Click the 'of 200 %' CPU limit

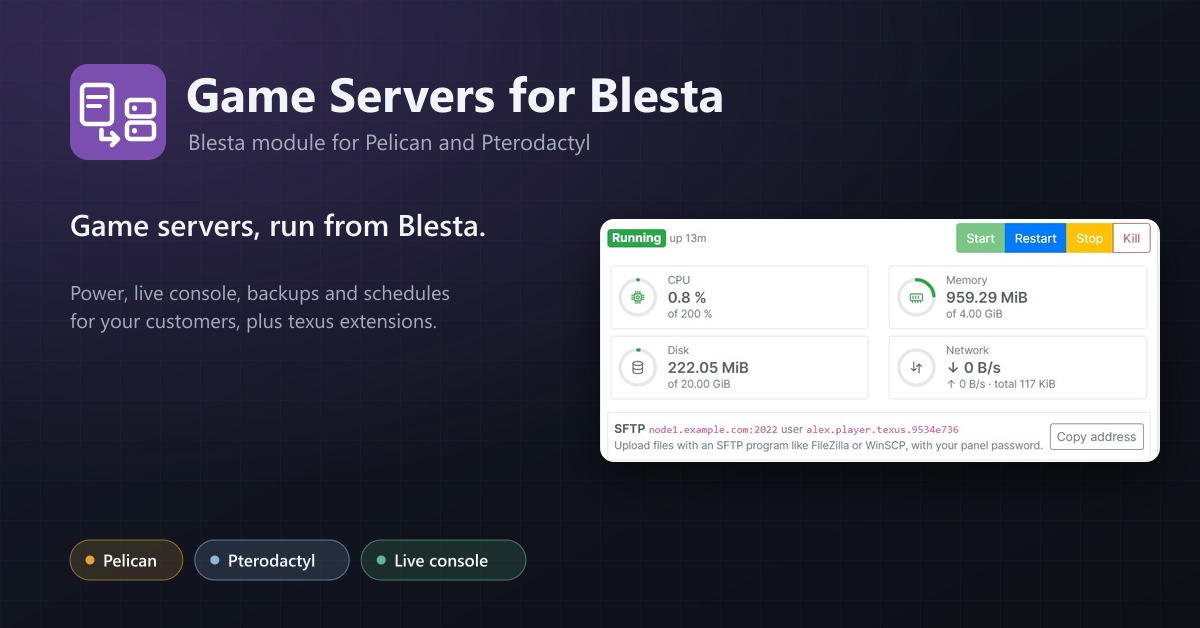tap(690, 314)
